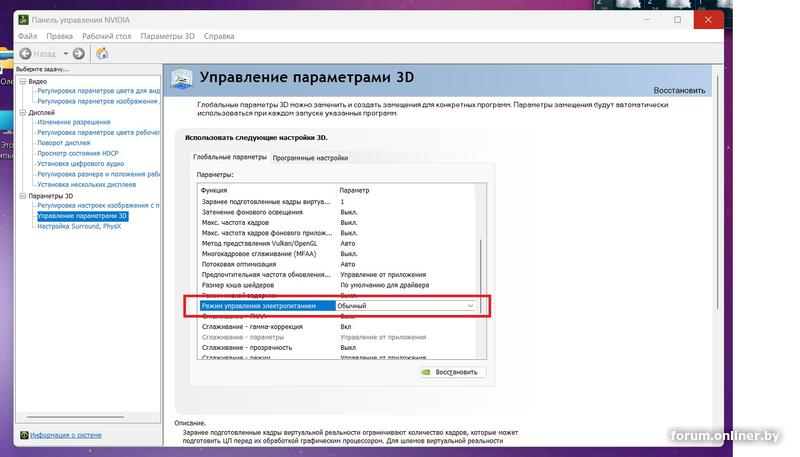800x457 pixels.
Task: Select Поворот дисплея in the tree
Action: coord(63,143)
